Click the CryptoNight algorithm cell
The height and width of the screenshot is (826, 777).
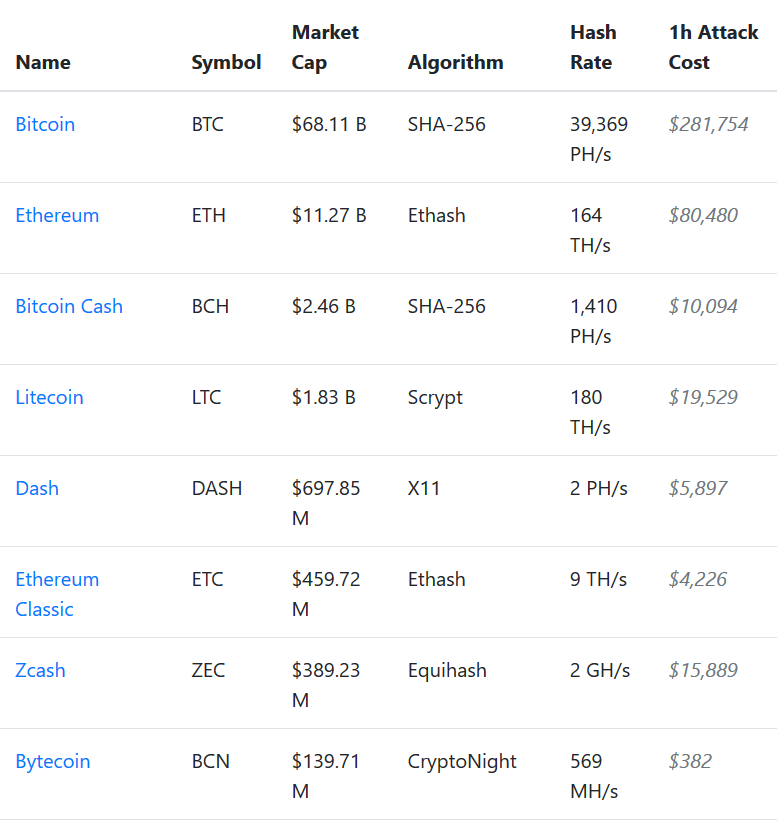pos(462,762)
